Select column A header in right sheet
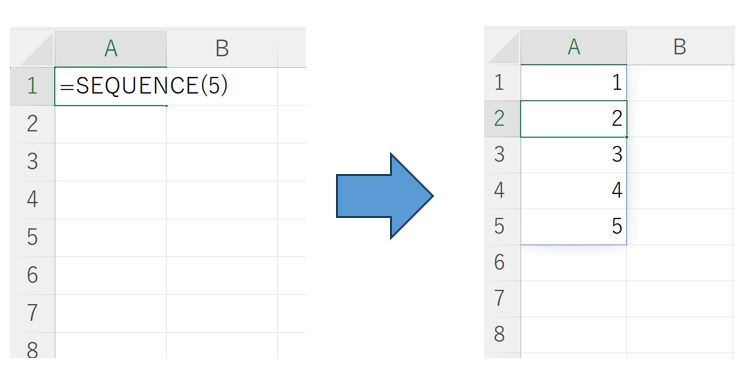This screenshot has height=367, width=743. point(573,47)
